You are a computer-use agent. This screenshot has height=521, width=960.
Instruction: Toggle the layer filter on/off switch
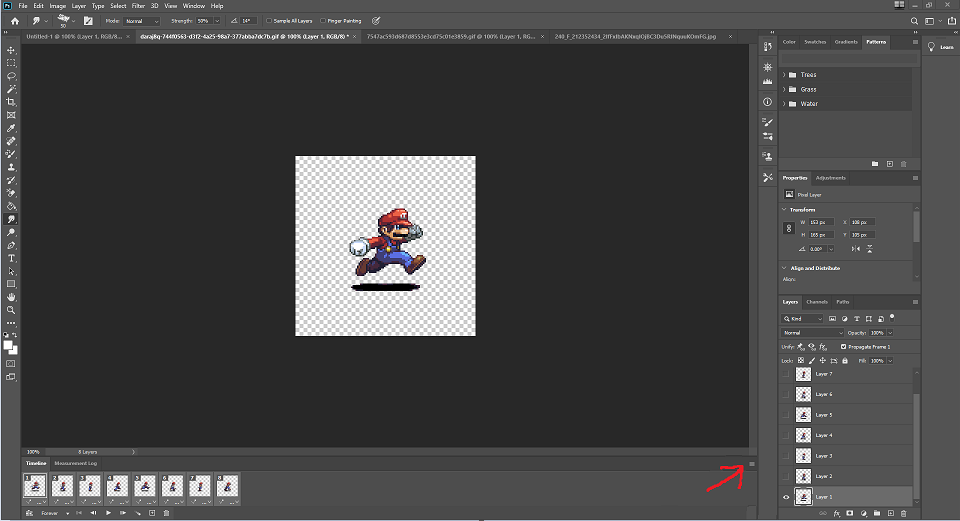click(892, 317)
